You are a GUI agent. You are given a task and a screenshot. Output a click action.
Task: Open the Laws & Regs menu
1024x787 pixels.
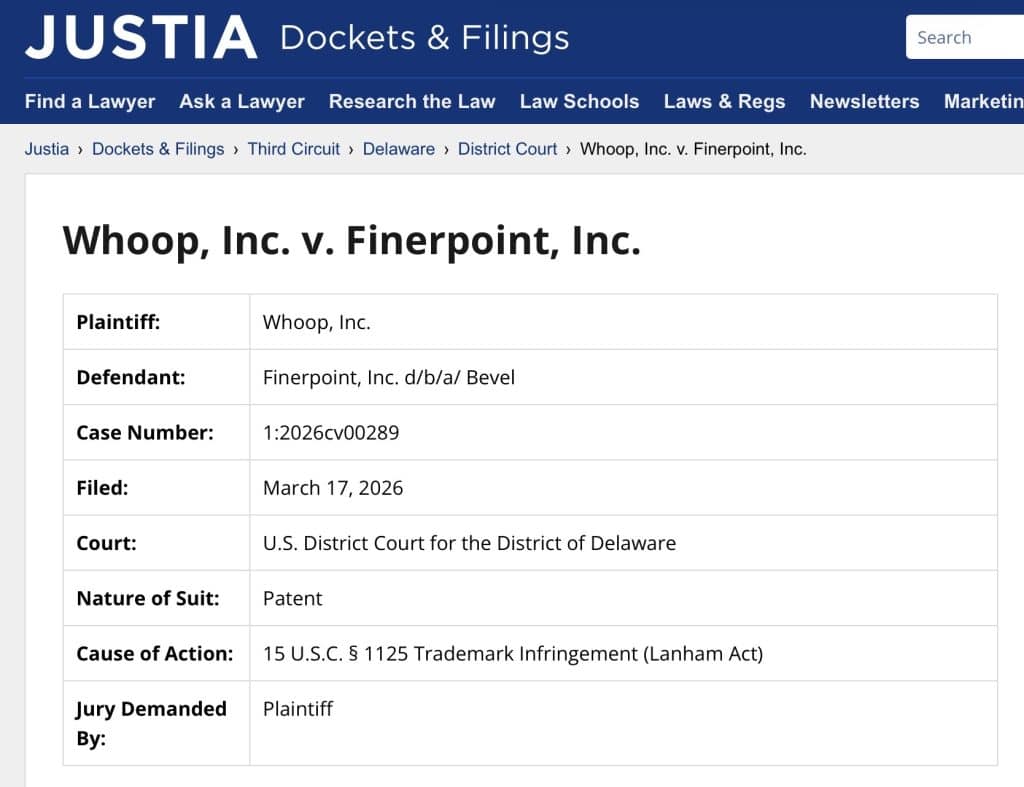[724, 101]
